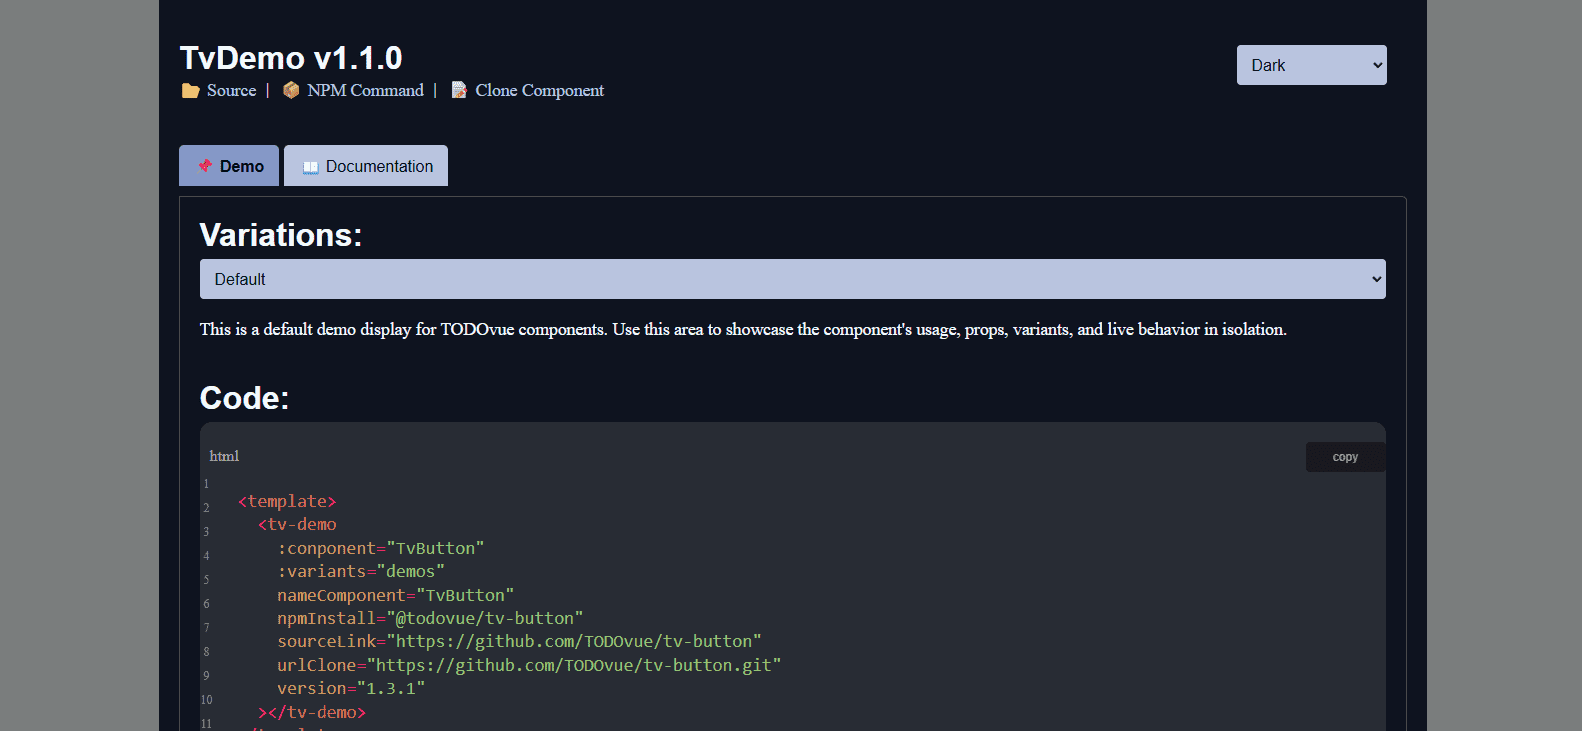This screenshot has height=731, width=1582.
Task: Click the html language label
Action: [x=224, y=456]
